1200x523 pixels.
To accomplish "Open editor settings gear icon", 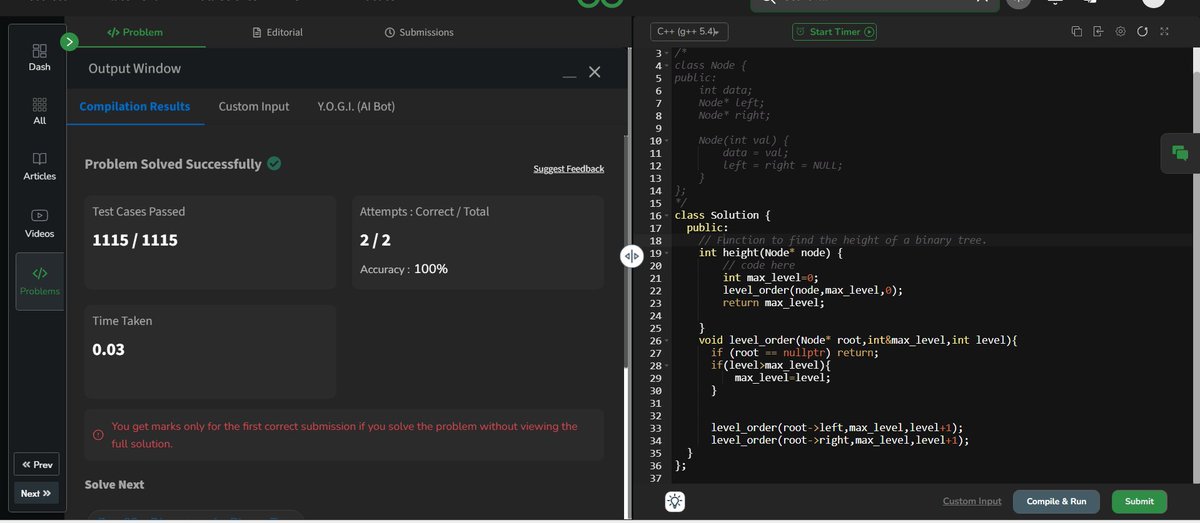I will click(x=1120, y=32).
